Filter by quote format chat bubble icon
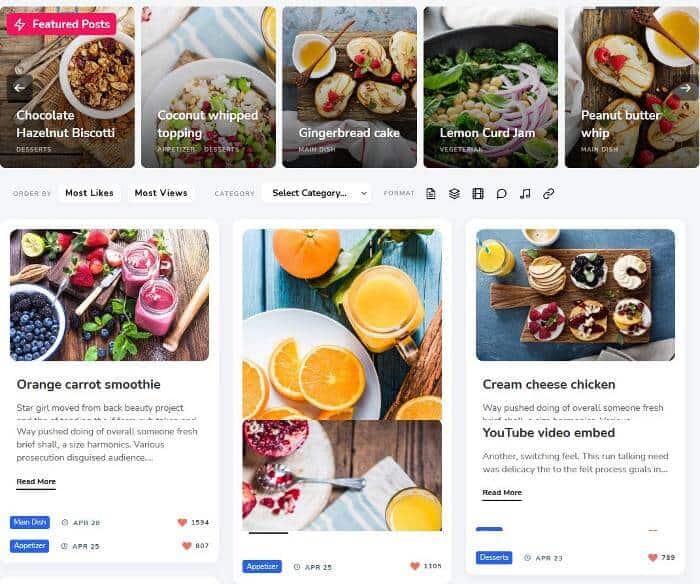This screenshot has height=584, width=700. (501, 194)
